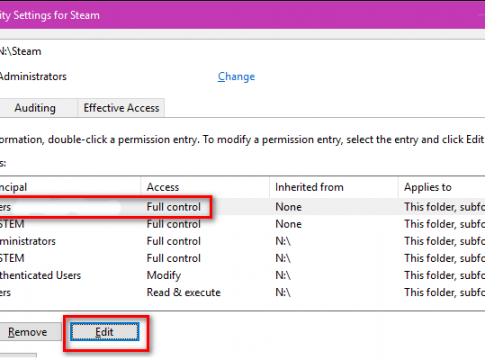Select the SYSTEM entry inherited from None
Viewport: 485px width, 360px height.
[242, 224]
